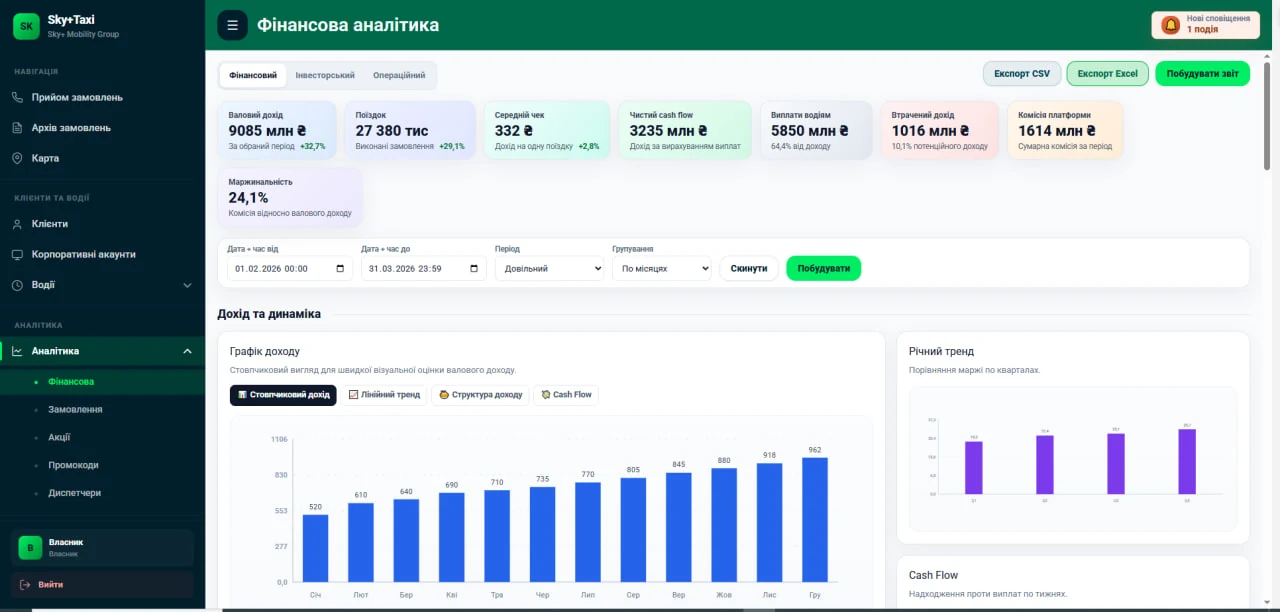
Task: Click the tallest purple bar in Річний тренд
Action: (x=1187, y=461)
